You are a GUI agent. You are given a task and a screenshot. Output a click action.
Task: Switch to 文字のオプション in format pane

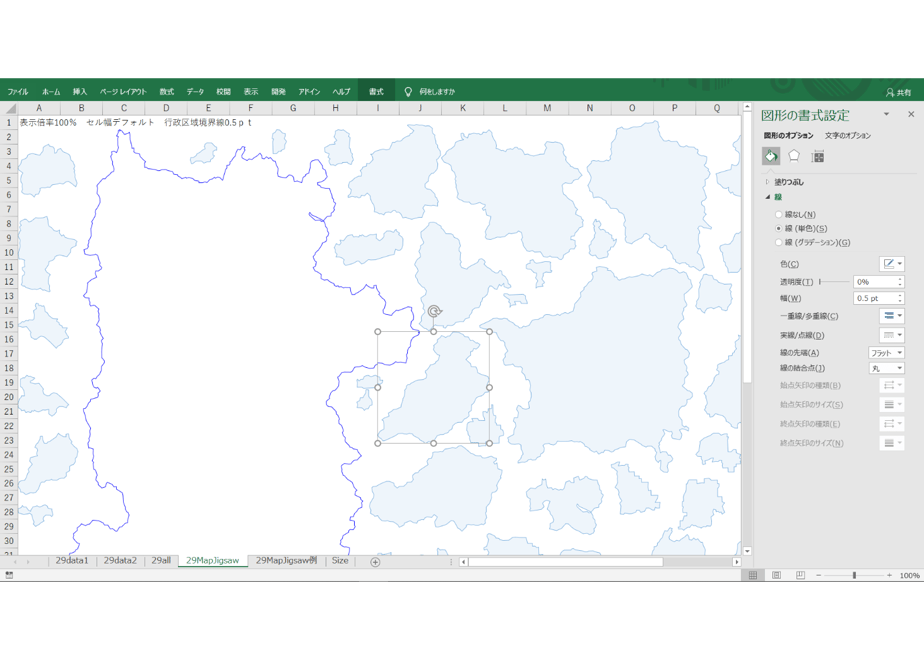pos(847,136)
